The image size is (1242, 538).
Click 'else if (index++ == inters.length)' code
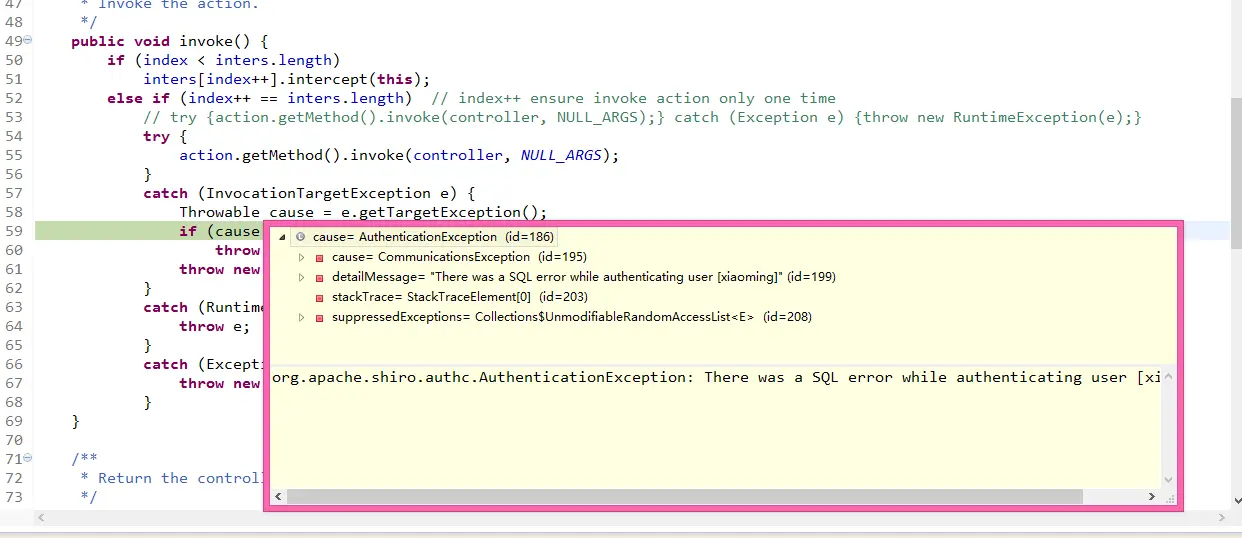pos(260,98)
